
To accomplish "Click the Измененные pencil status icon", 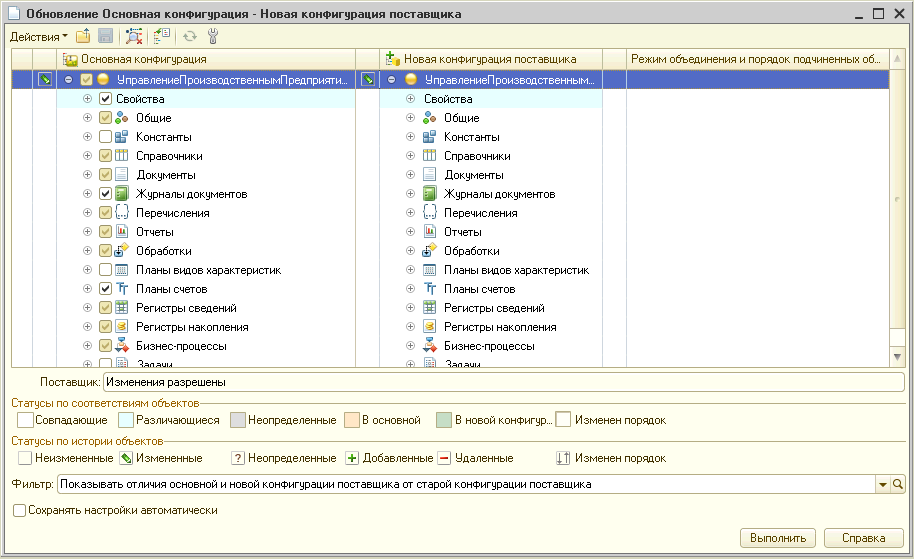I will [126, 458].
